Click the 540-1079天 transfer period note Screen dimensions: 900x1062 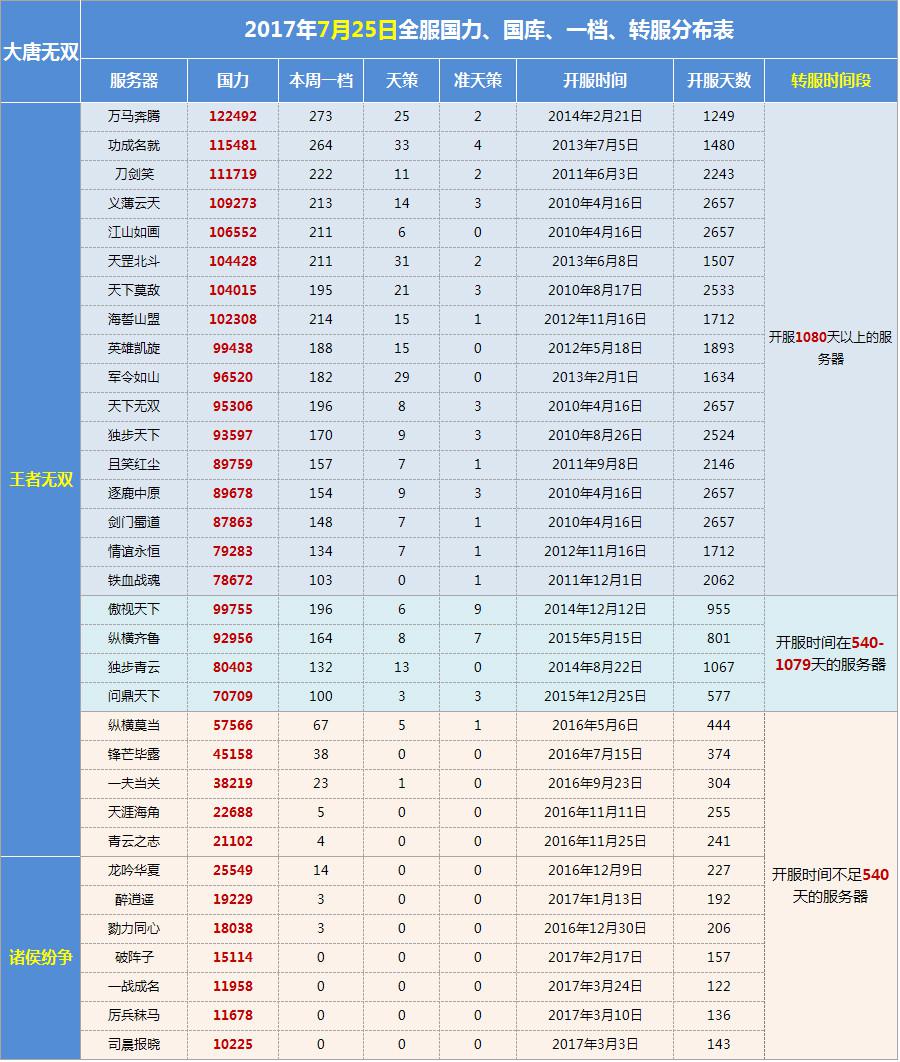(x=831, y=654)
